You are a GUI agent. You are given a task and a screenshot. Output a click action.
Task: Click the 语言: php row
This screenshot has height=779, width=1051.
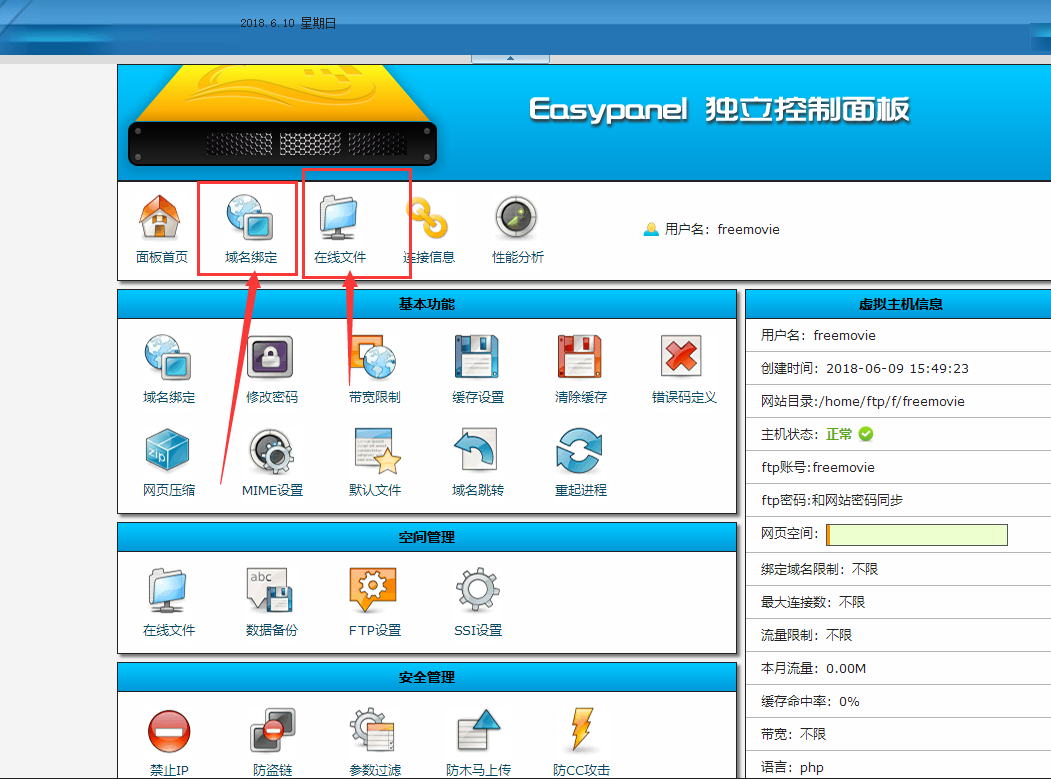899,767
